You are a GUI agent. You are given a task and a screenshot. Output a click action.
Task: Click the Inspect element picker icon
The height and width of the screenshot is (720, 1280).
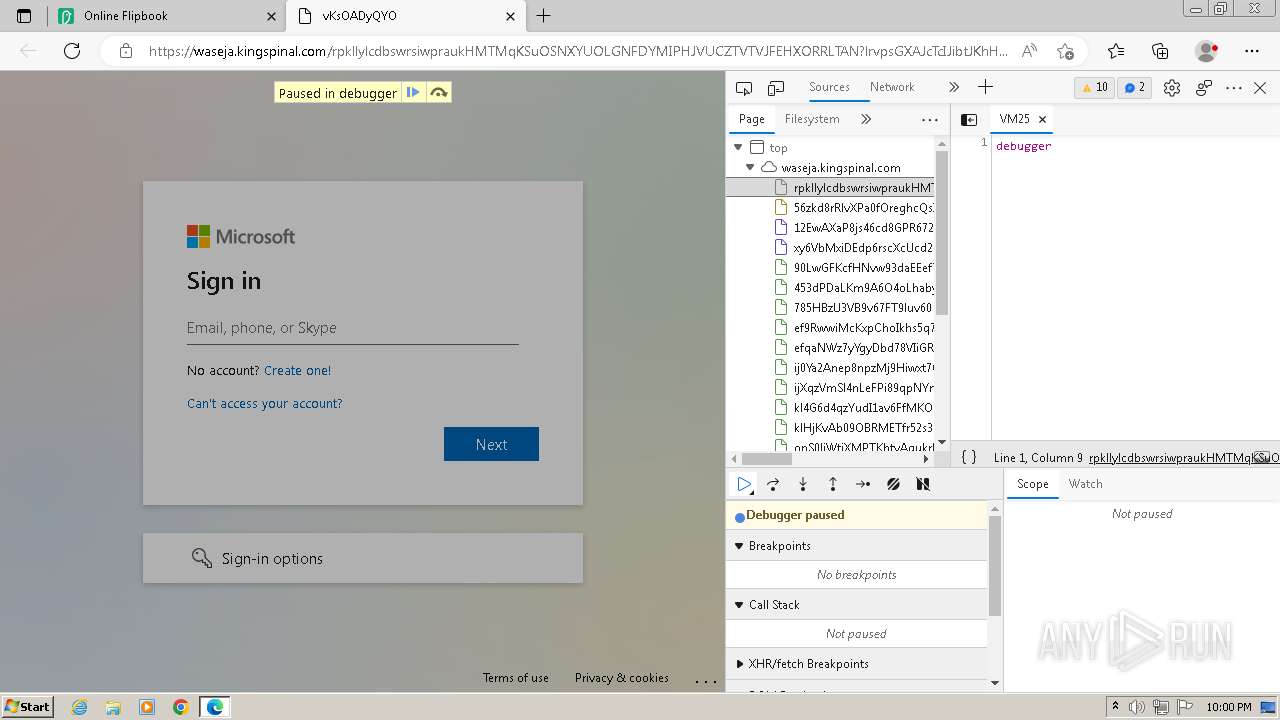[x=744, y=88]
